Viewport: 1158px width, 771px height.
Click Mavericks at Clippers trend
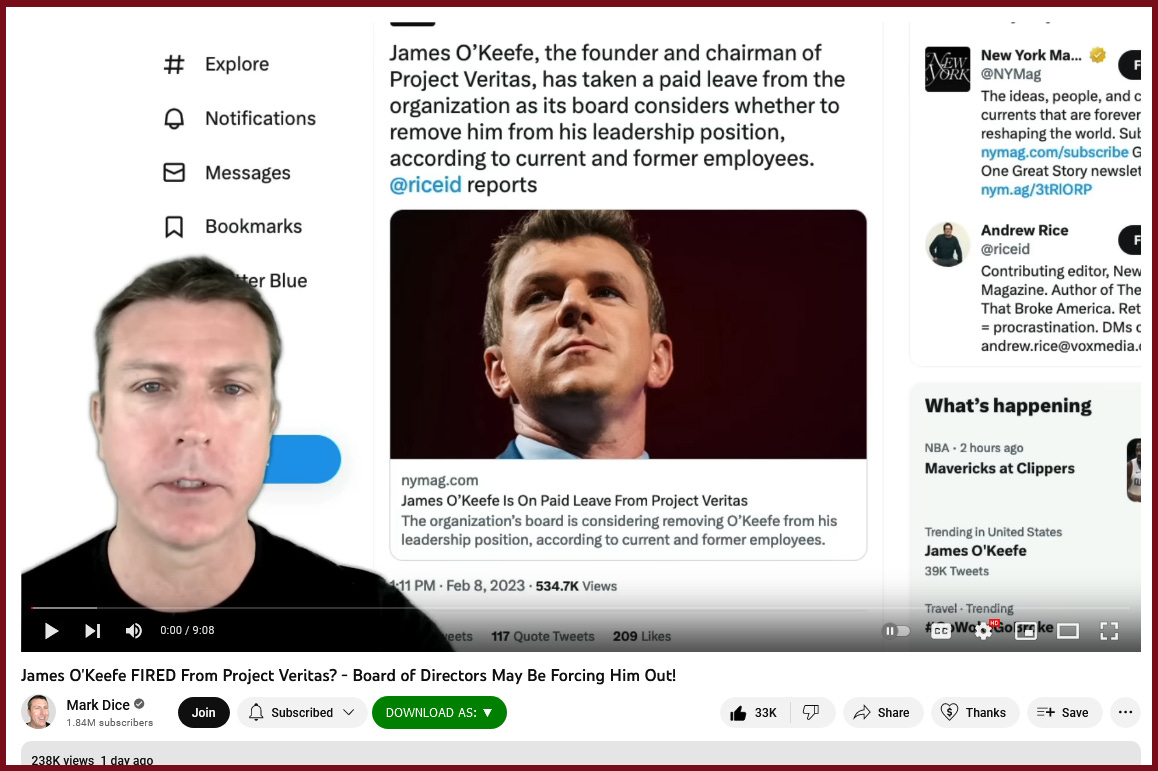tap(1000, 468)
